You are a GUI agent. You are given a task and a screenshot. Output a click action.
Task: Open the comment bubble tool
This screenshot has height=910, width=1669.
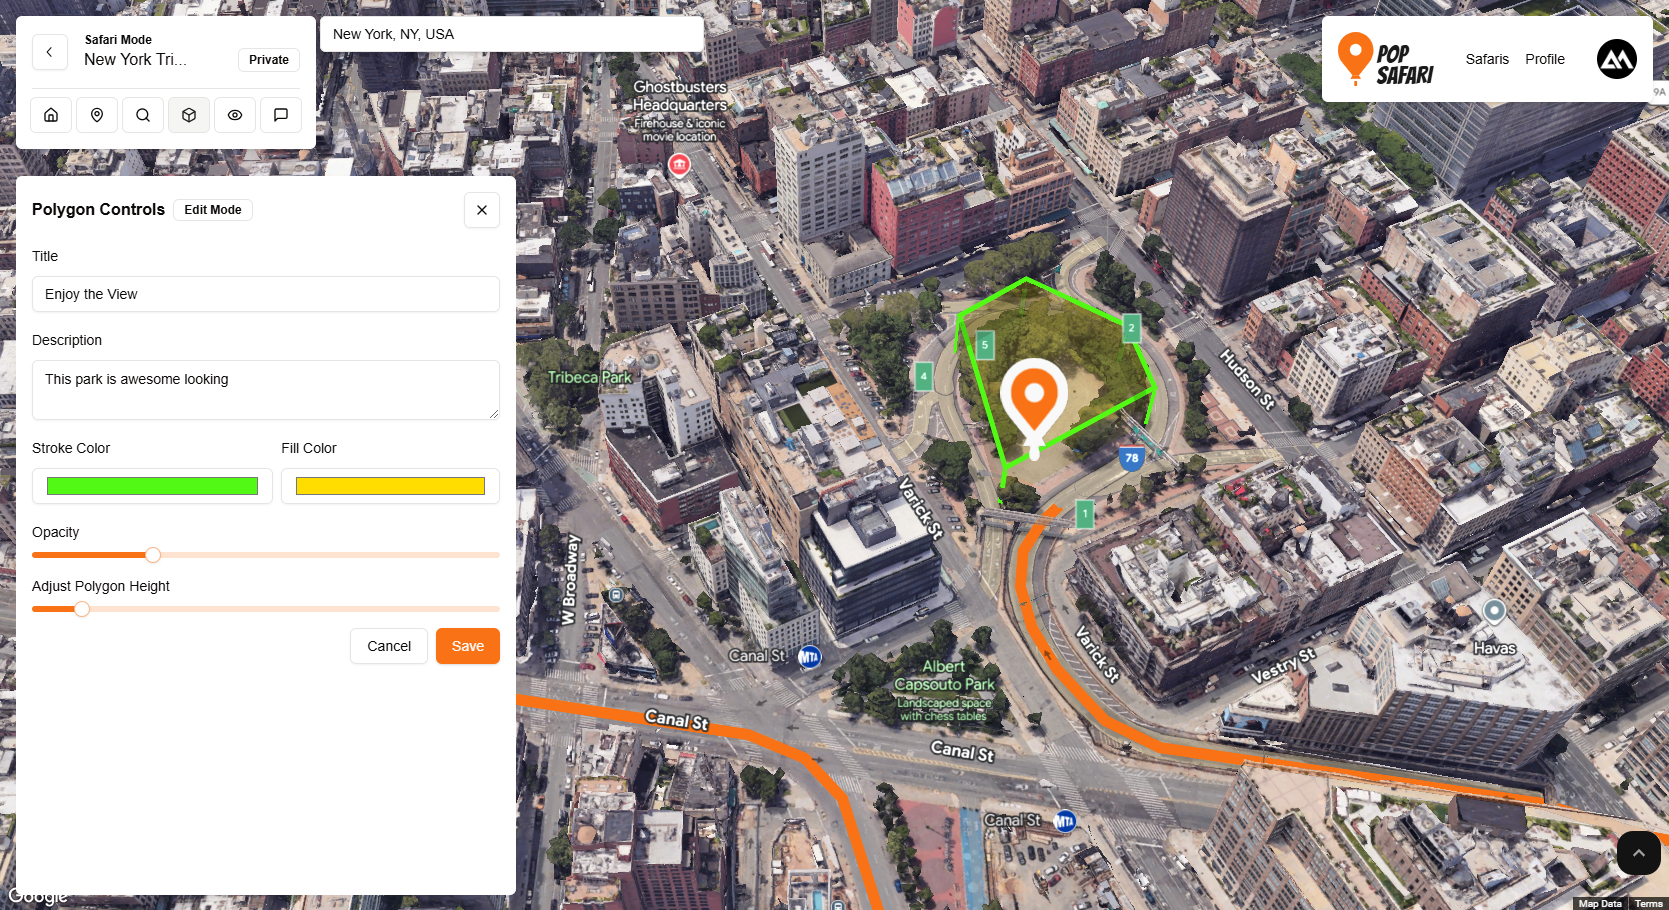point(281,115)
